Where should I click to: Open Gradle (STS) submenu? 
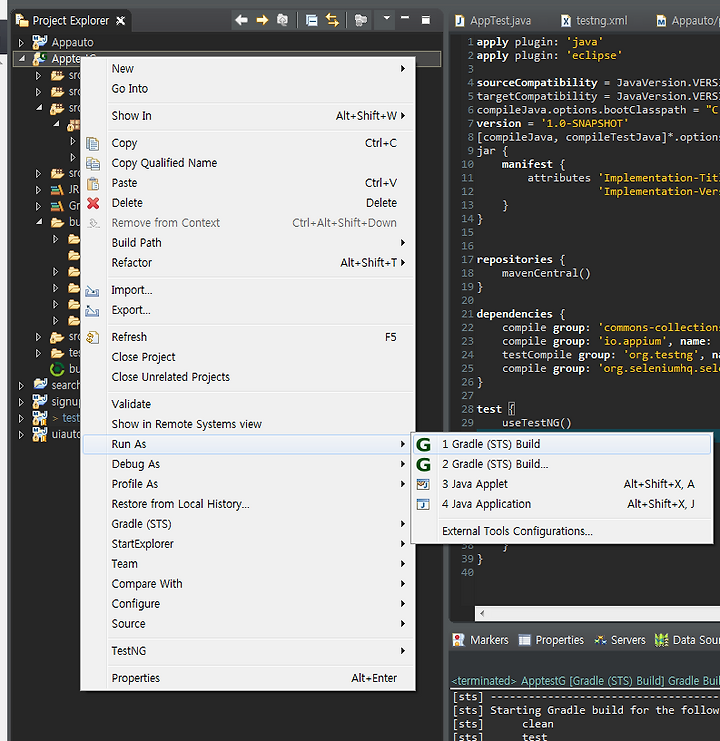click(248, 524)
